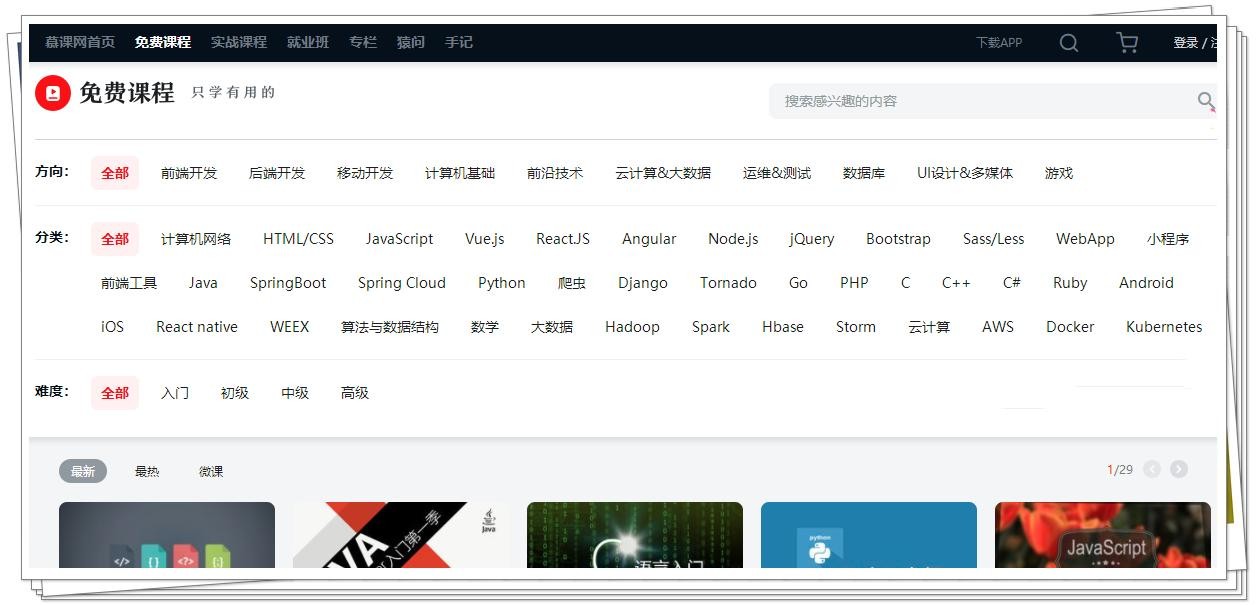
Task: Open 就业班 in top navigation
Action: point(308,42)
